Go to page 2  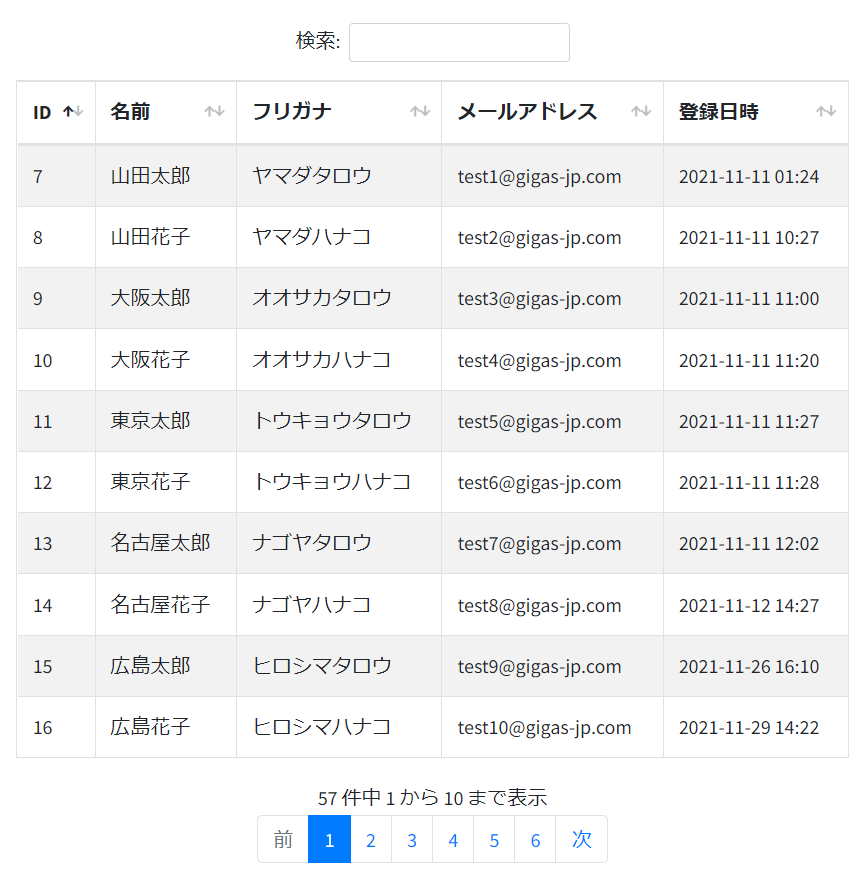pos(371,839)
